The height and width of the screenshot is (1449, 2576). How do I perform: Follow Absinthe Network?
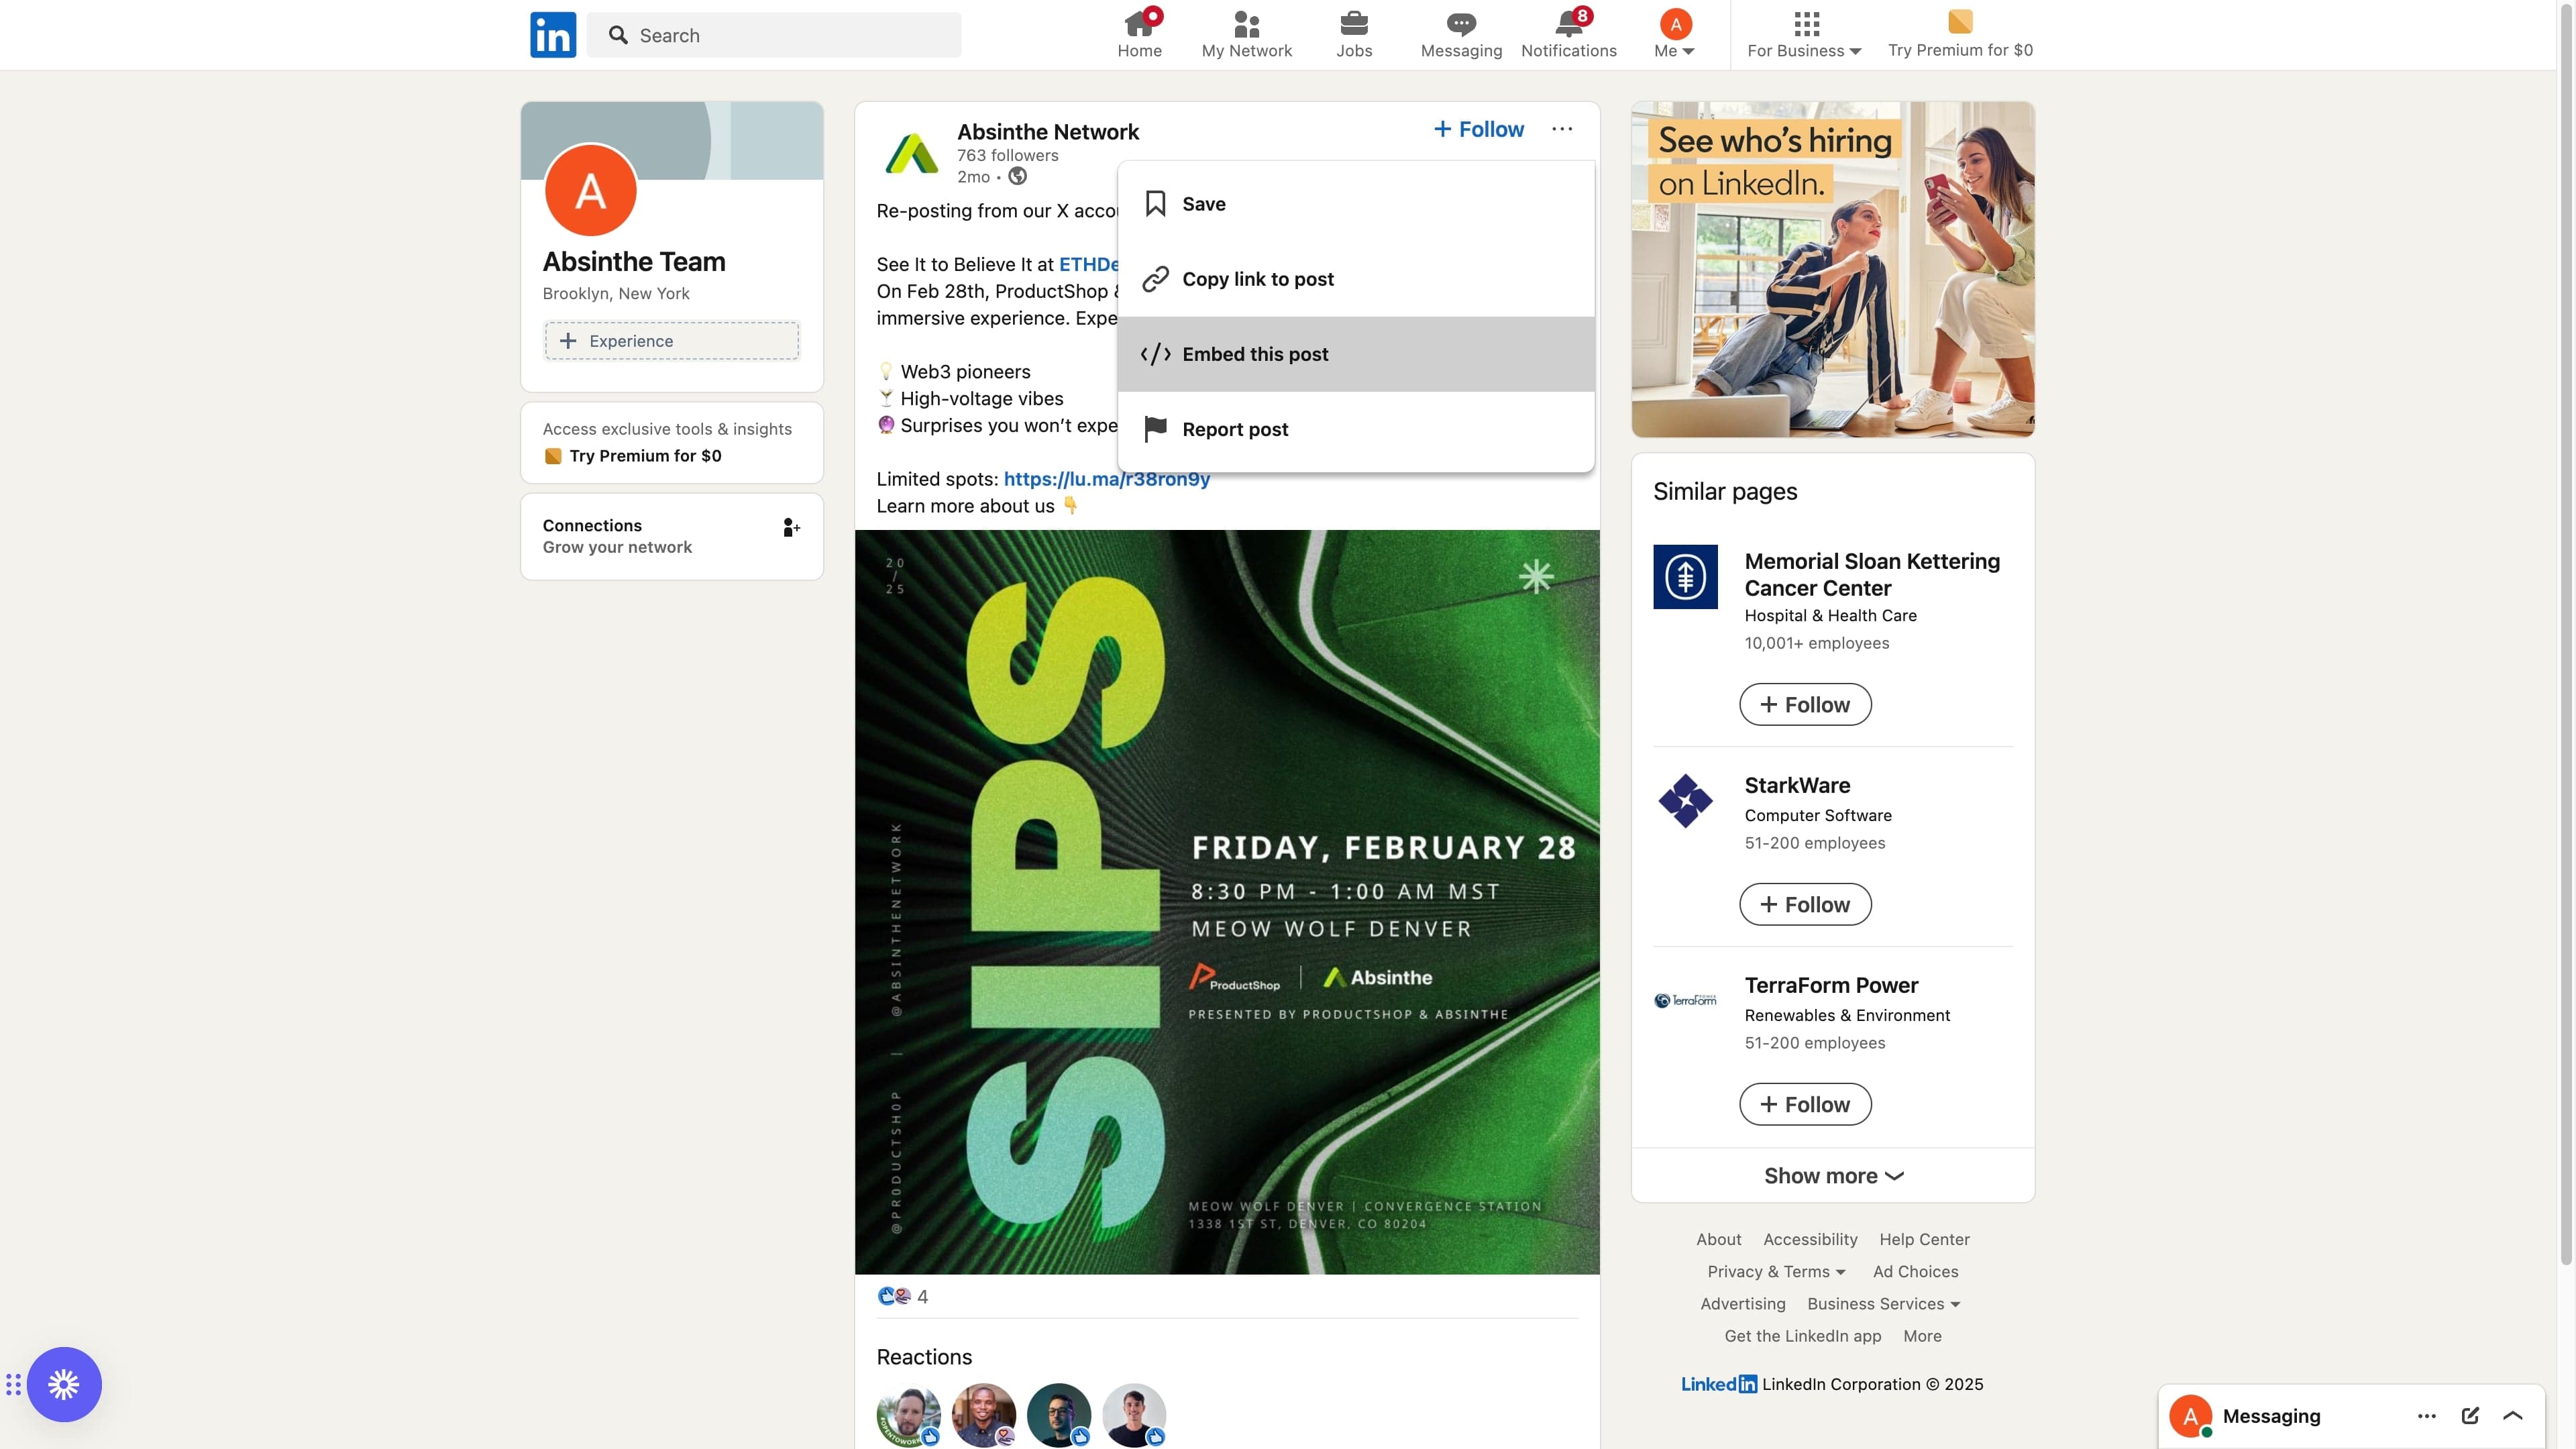point(1479,129)
